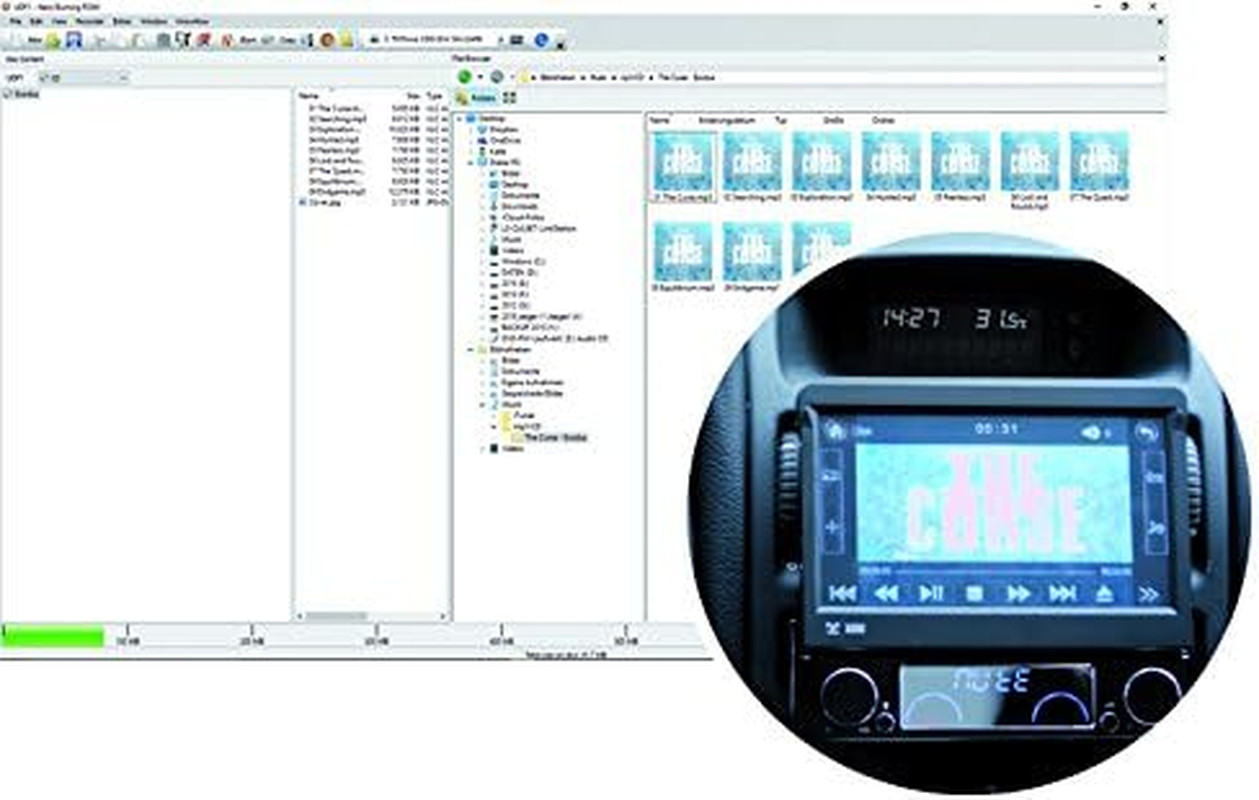Sort compilation list by Size column header
Image resolution: width=1259 pixels, height=800 pixels.
(x=413, y=97)
